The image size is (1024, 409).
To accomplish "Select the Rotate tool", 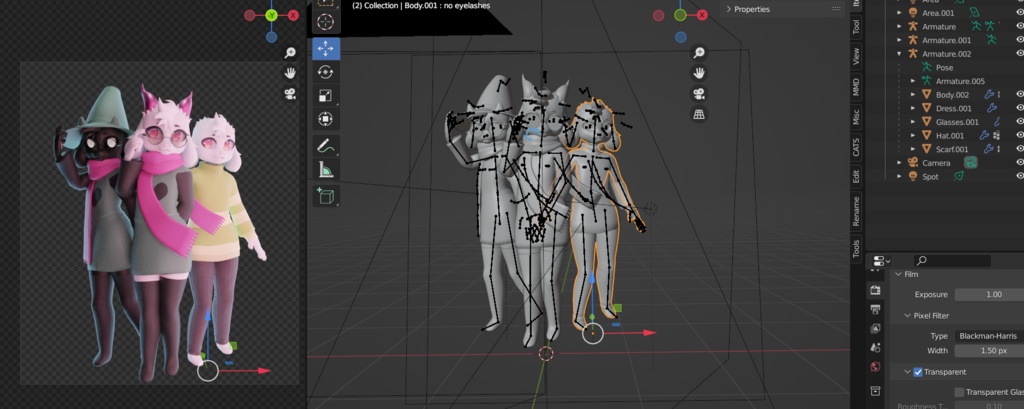I will tap(325, 72).
